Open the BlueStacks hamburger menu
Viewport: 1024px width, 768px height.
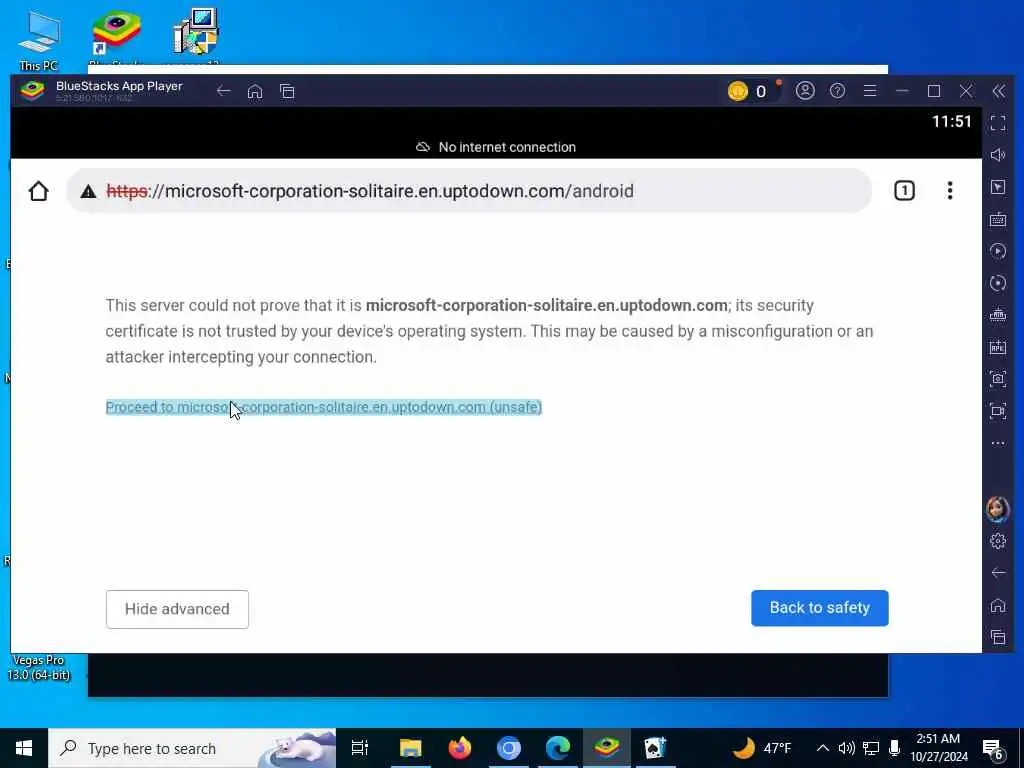pos(869,91)
